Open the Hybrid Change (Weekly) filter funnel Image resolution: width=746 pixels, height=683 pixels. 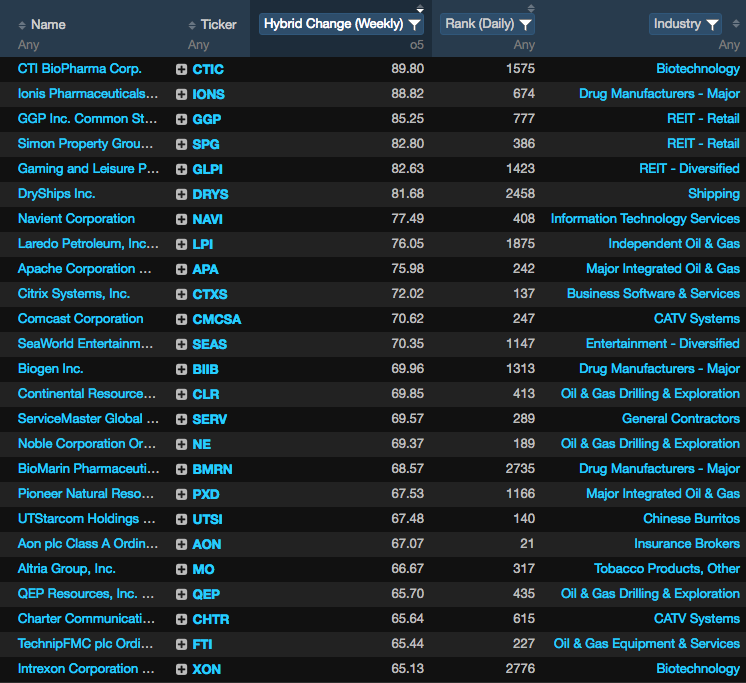click(414, 24)
